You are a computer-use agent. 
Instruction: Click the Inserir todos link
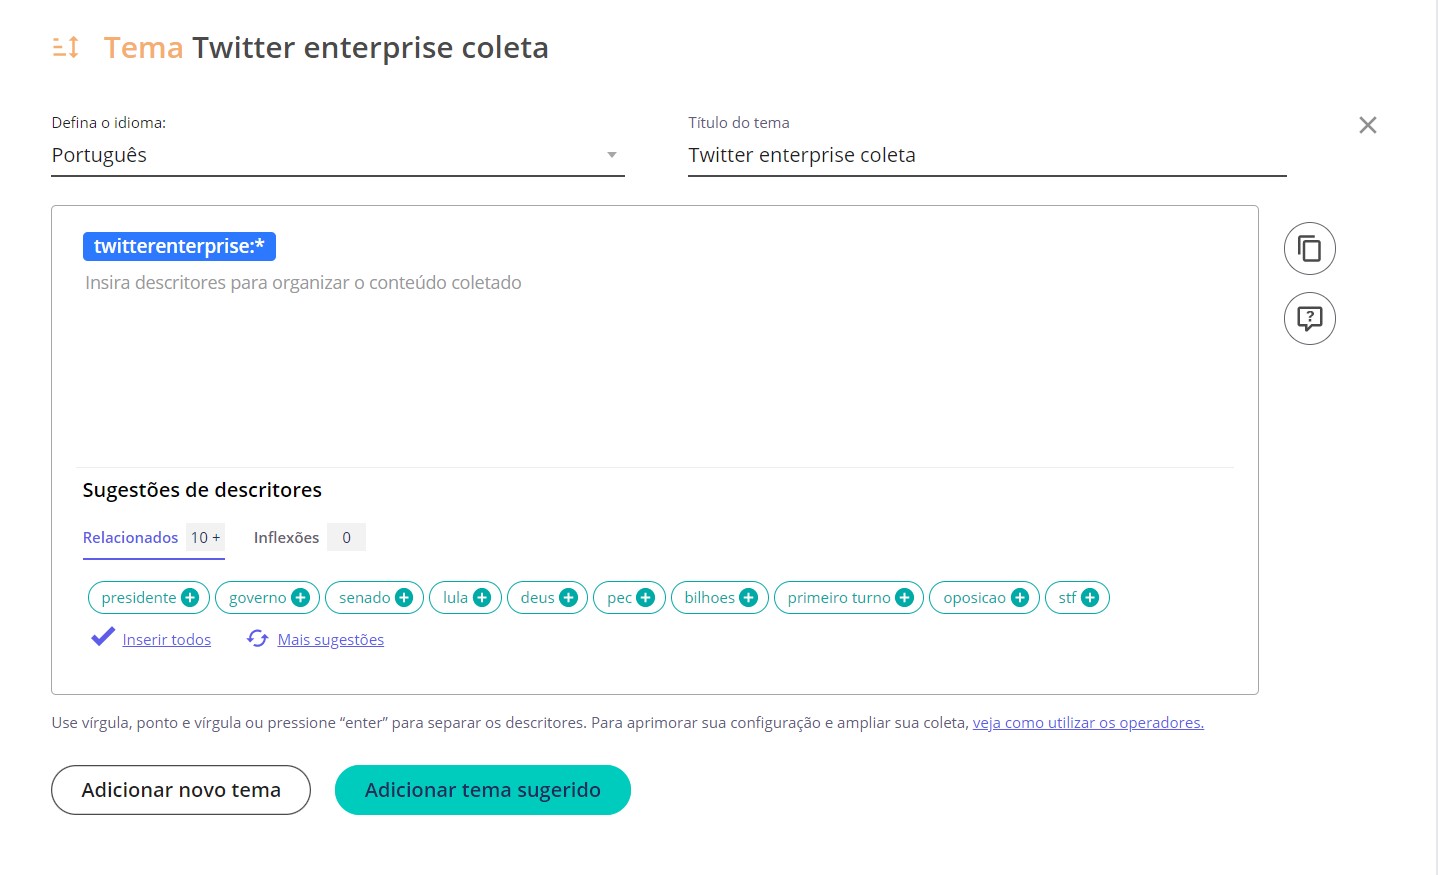pyautogui.click(x=166, y=640)
